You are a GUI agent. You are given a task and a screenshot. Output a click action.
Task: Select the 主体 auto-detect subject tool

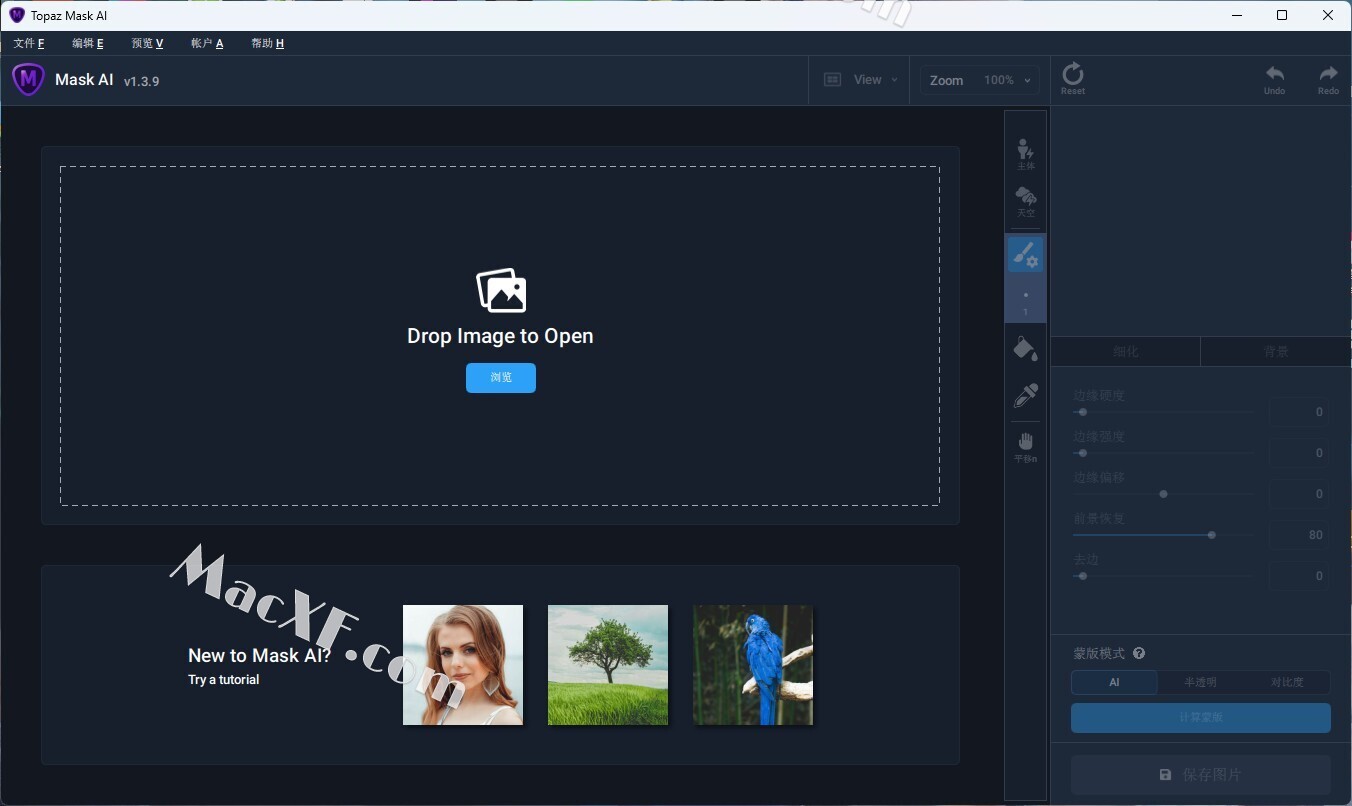click(1025, 154)
